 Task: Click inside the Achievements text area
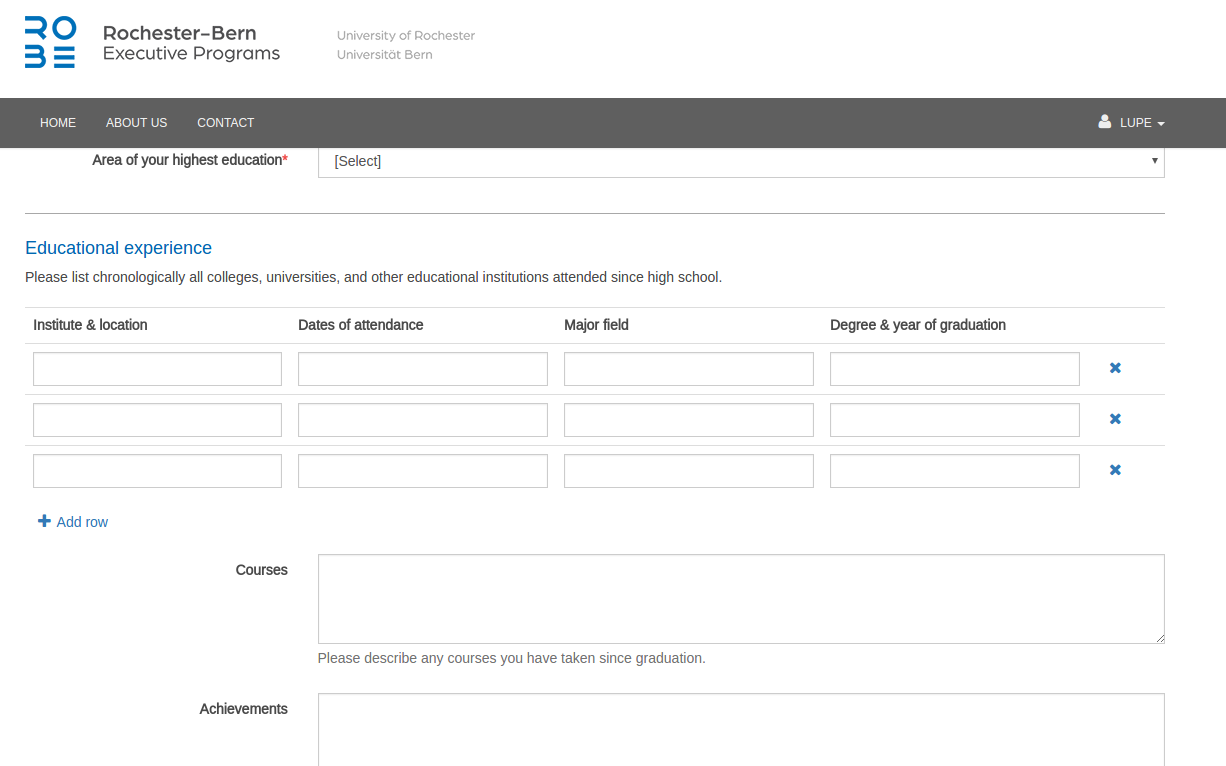click(741, 730)
